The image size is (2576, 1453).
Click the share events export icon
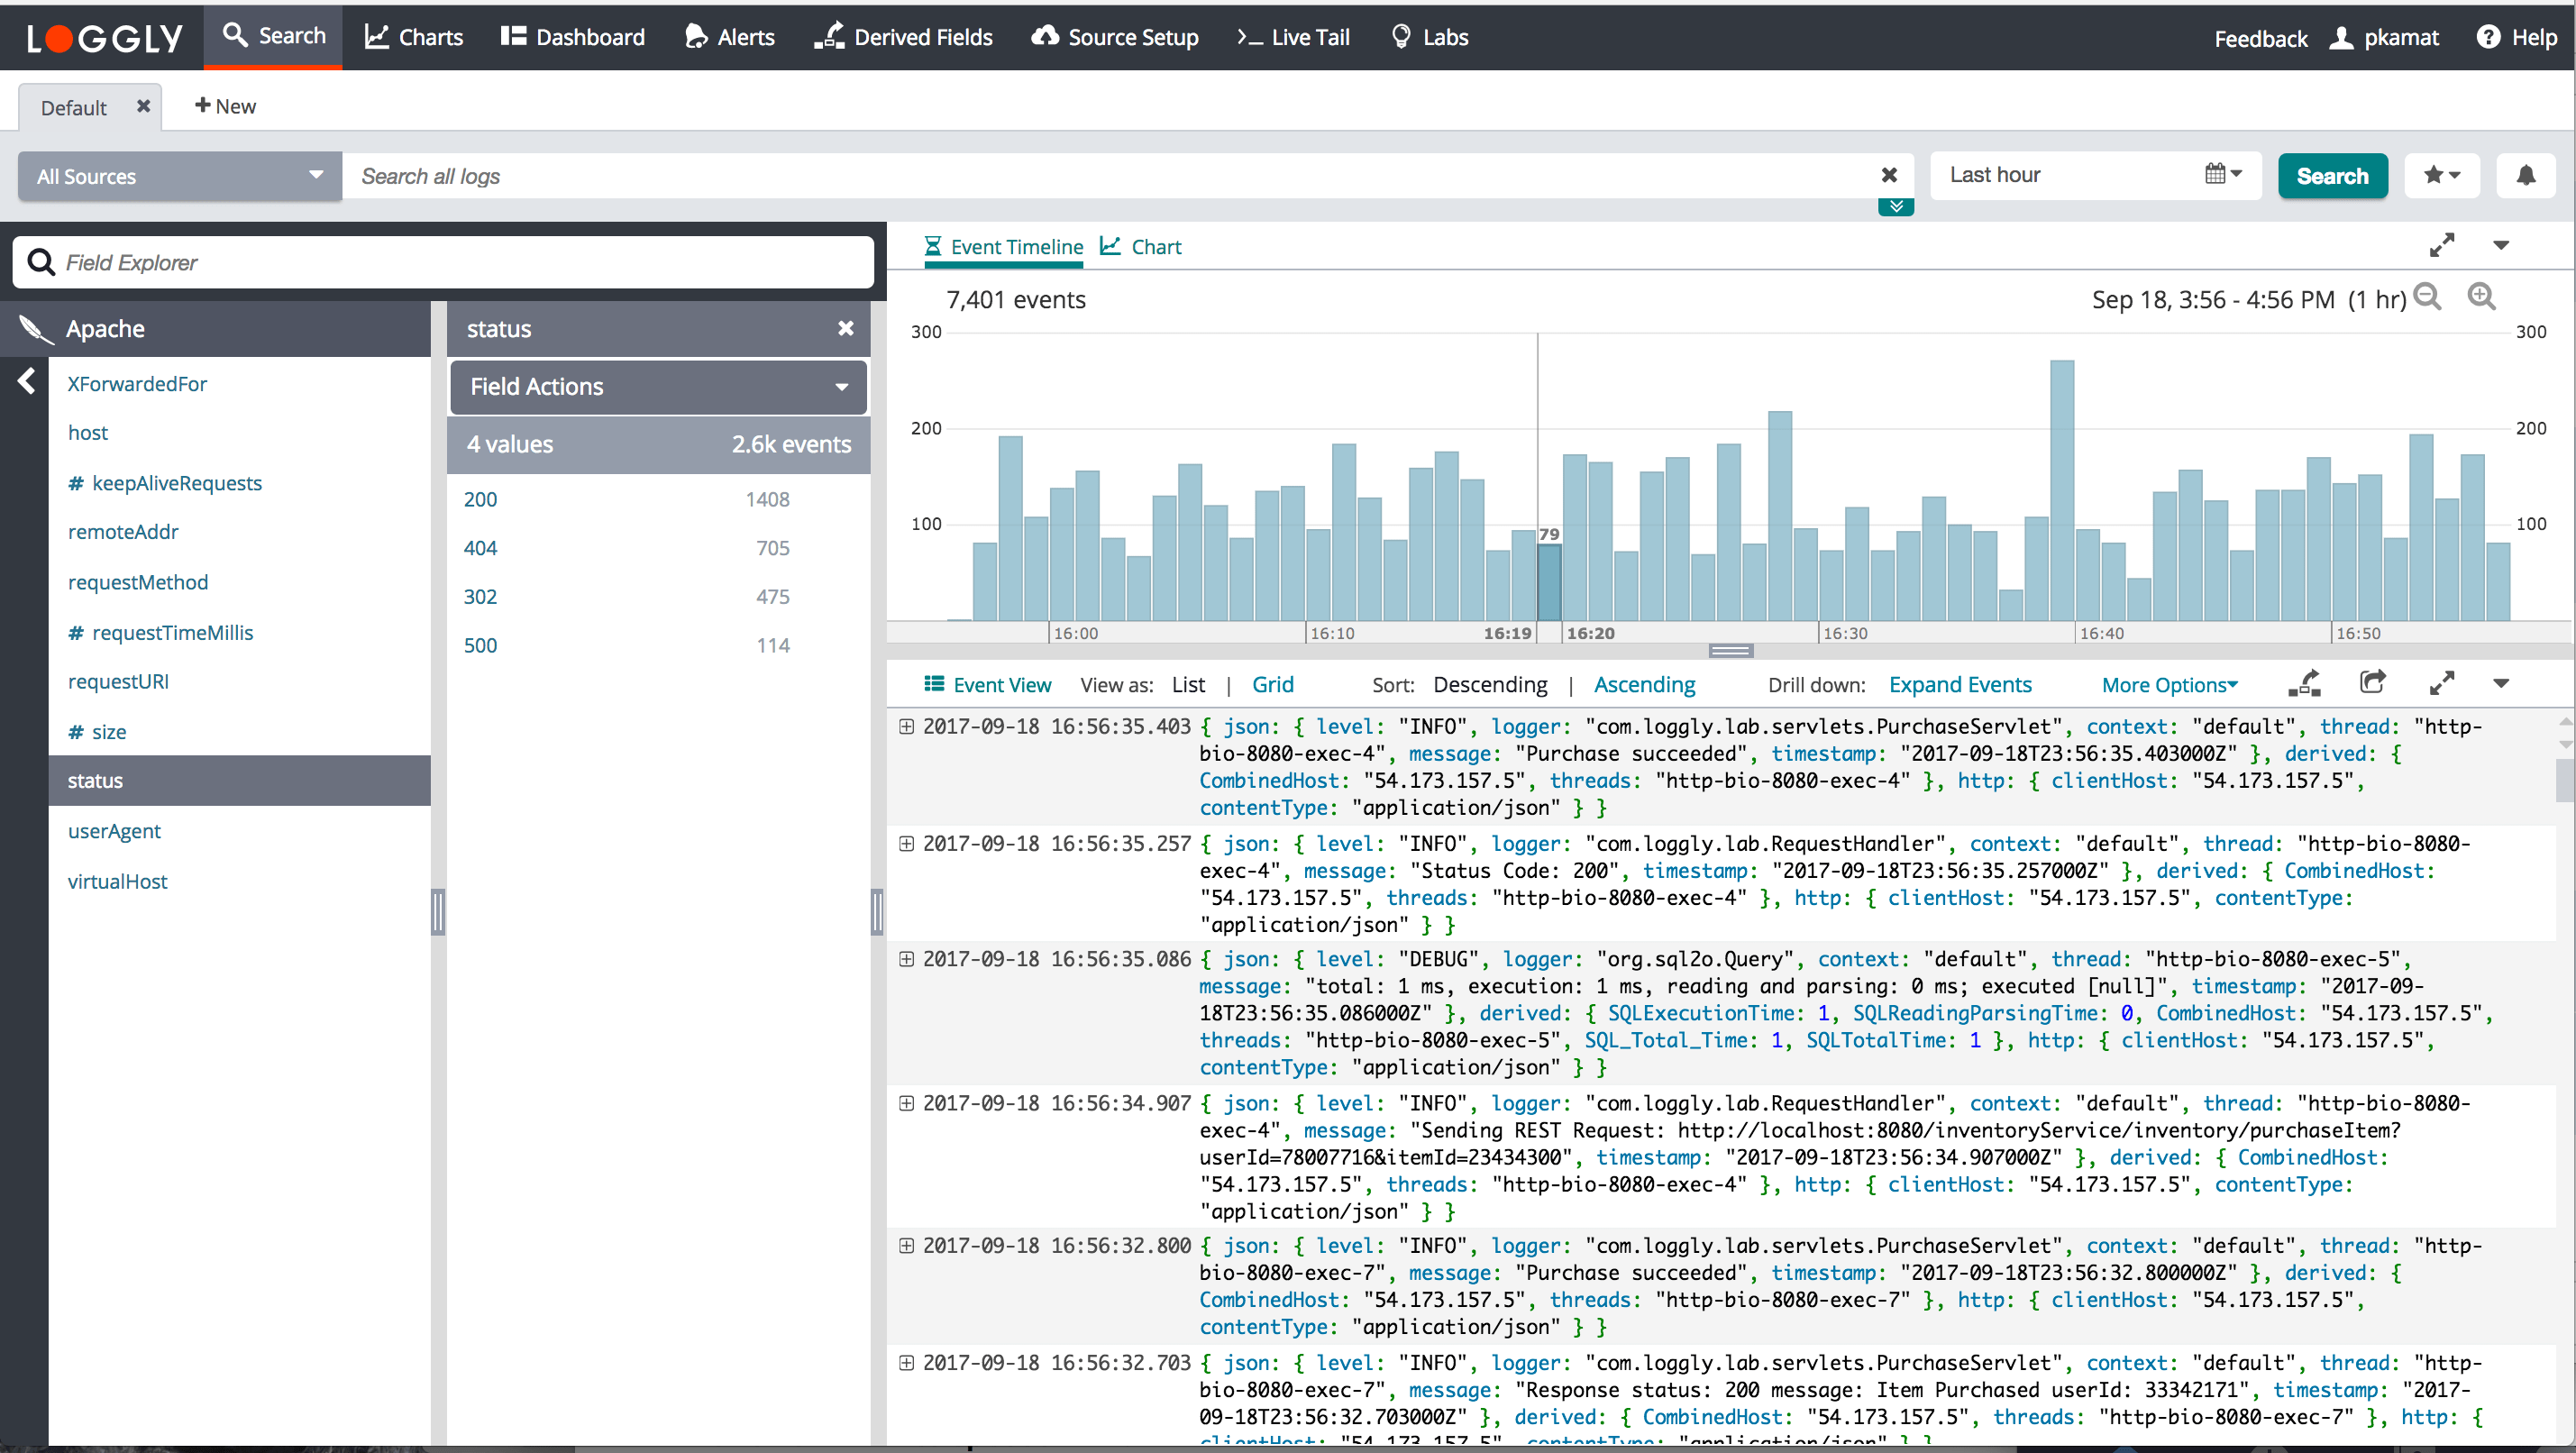[2372, 683]
